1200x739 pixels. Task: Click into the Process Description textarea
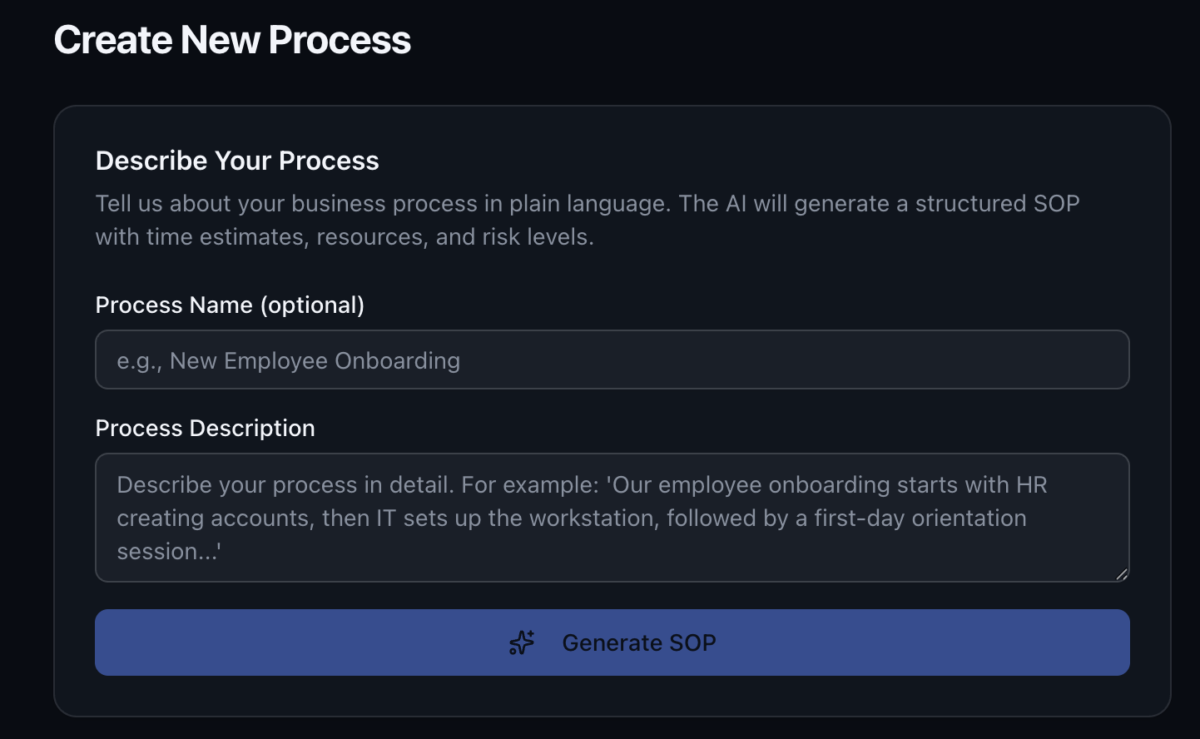click(611, 518)
